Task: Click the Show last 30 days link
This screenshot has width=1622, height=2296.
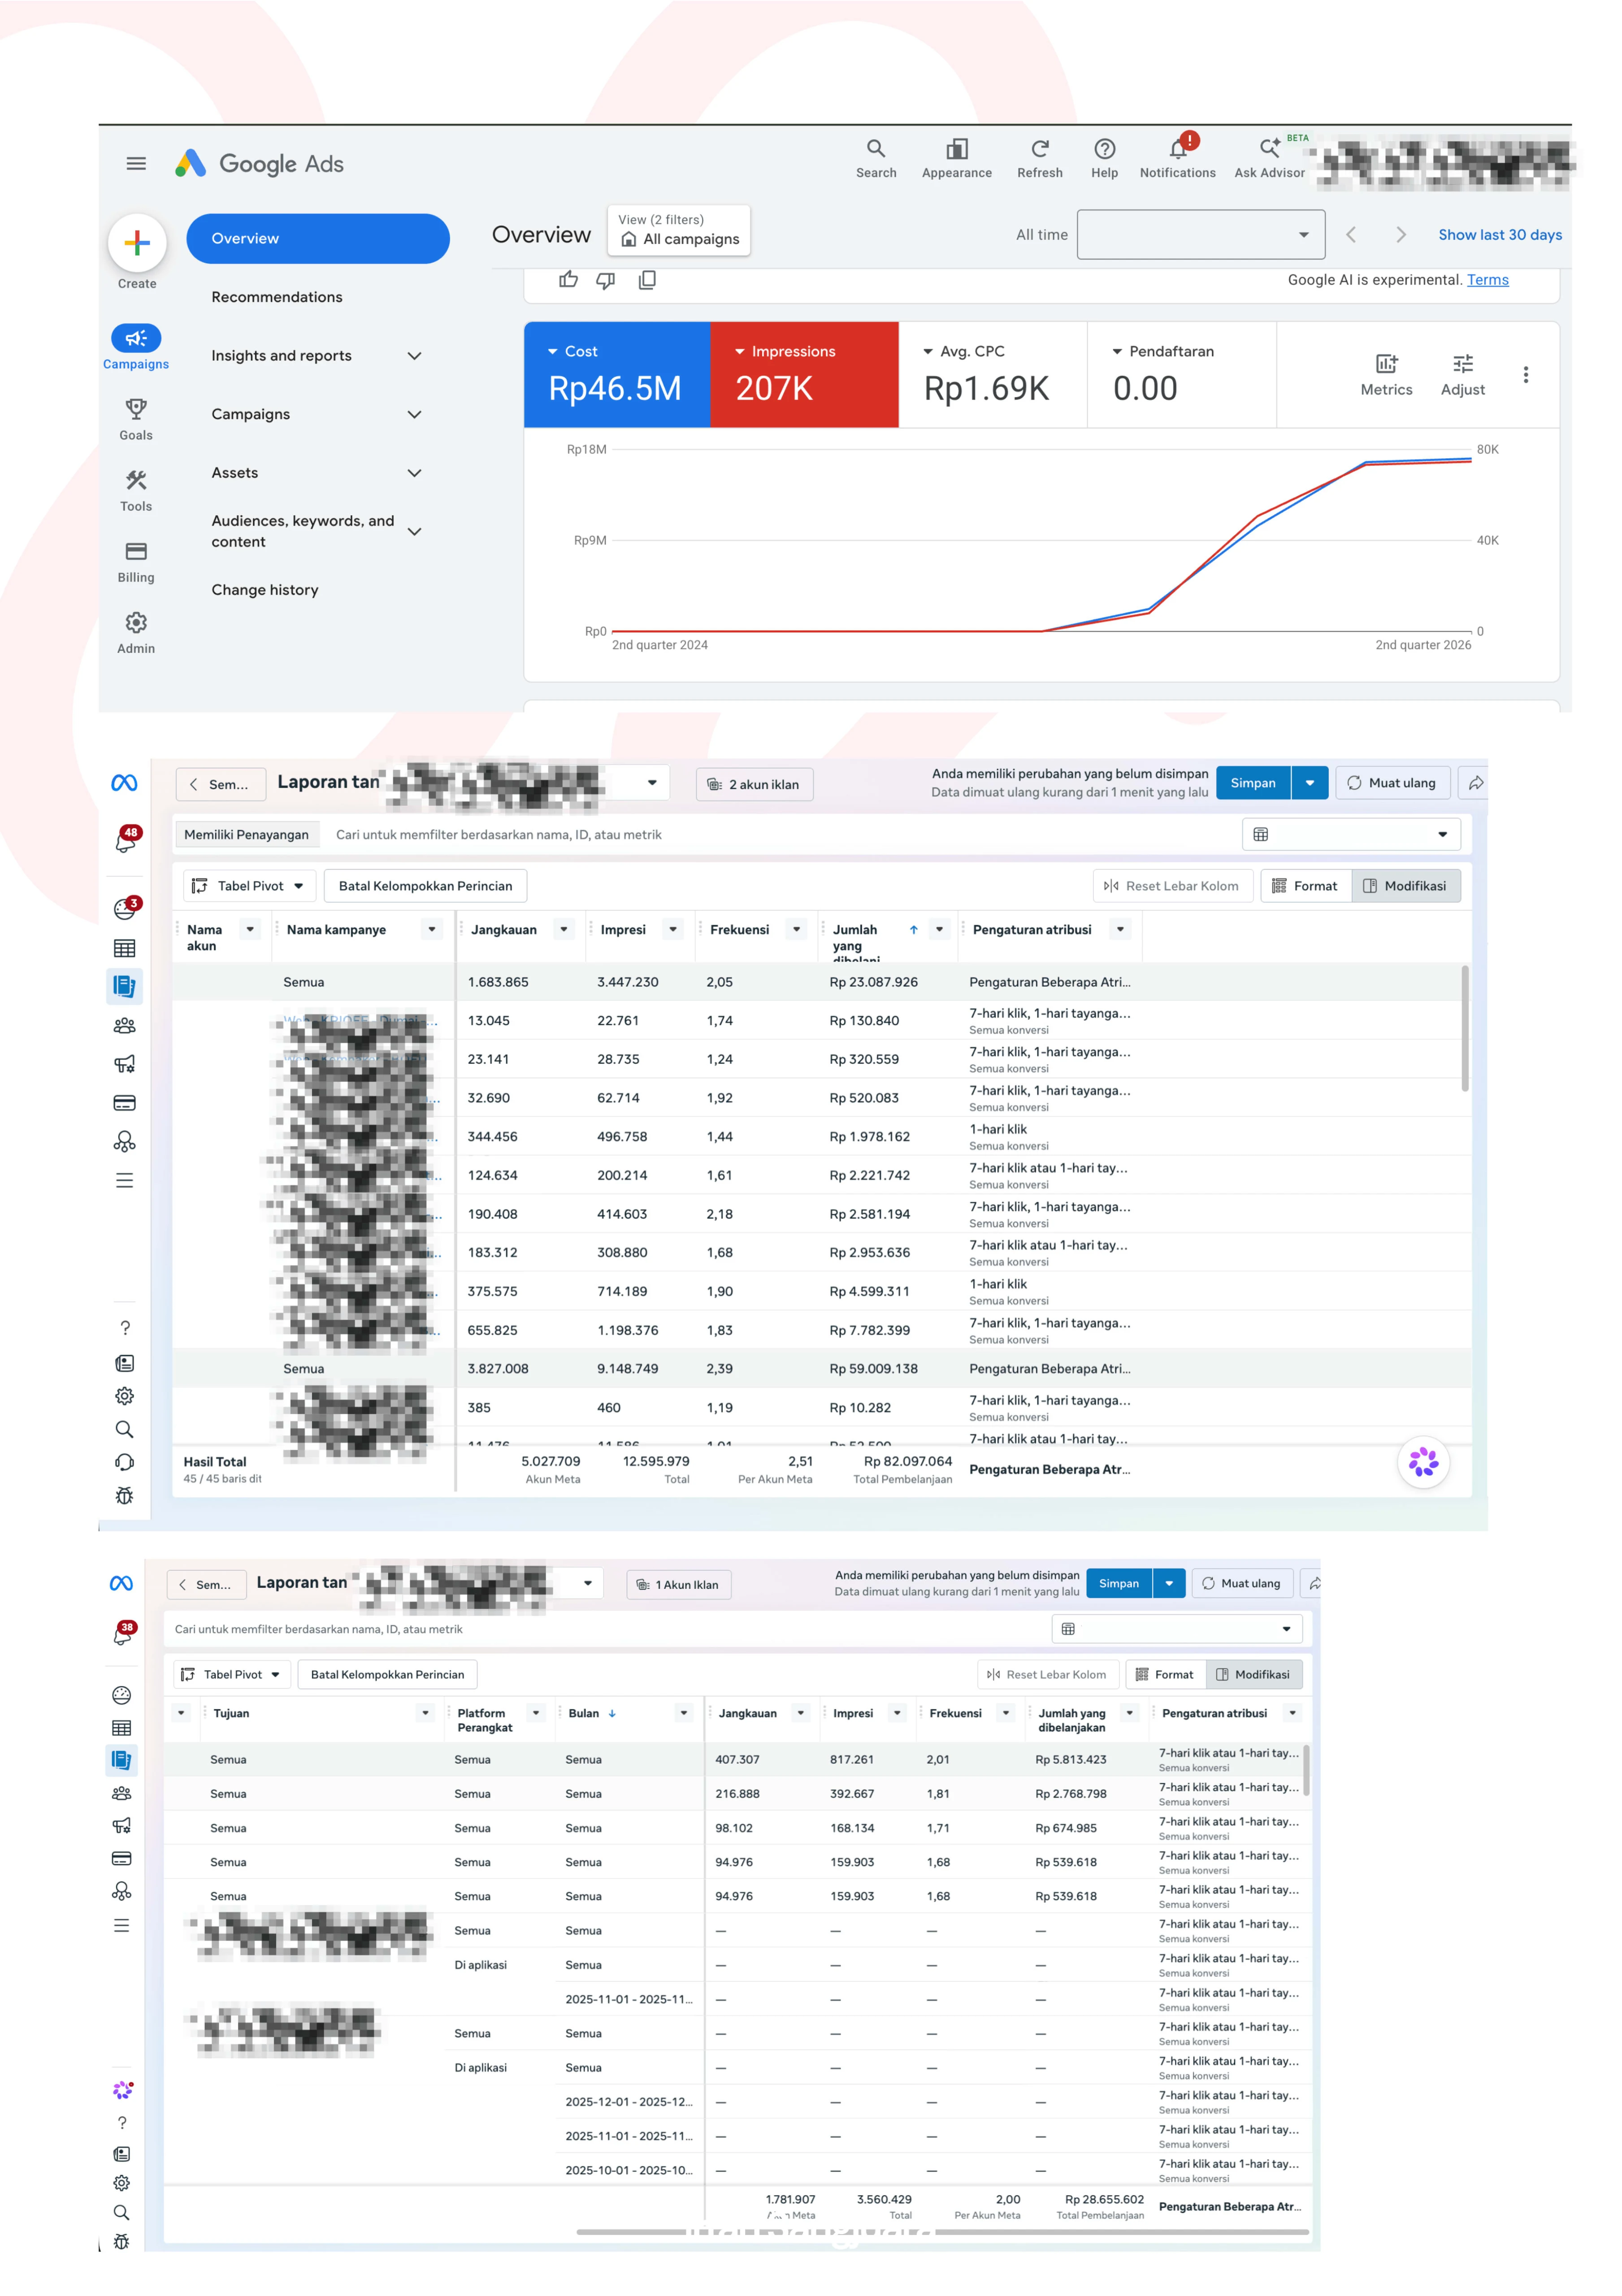Action: (x=1500, y=235)
